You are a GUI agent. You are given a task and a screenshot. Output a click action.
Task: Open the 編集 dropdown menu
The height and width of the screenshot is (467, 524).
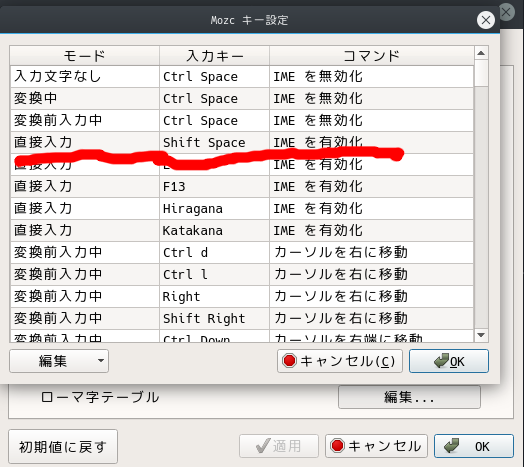point(59,361)
